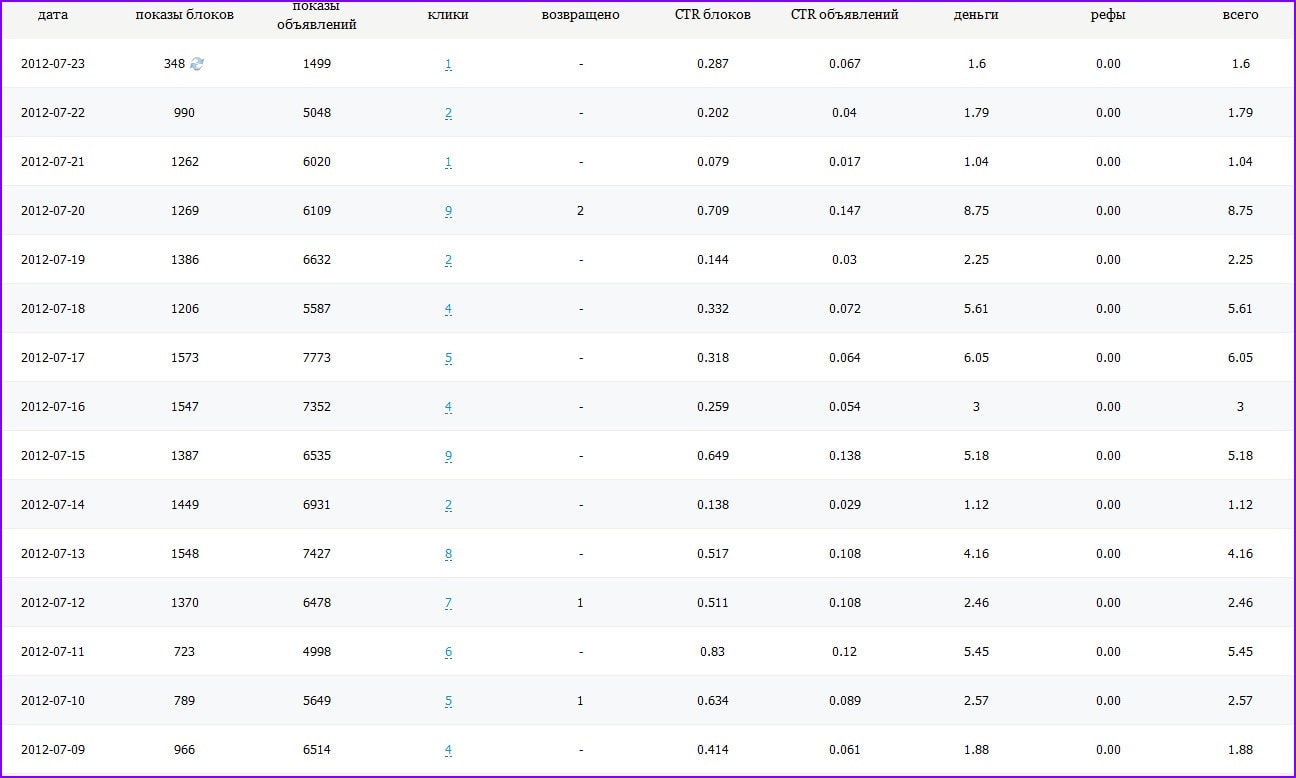Open the clicks link for 2012-07-23
The height and width of the screenshot is (778, 1296).
(x=448, y=64)
